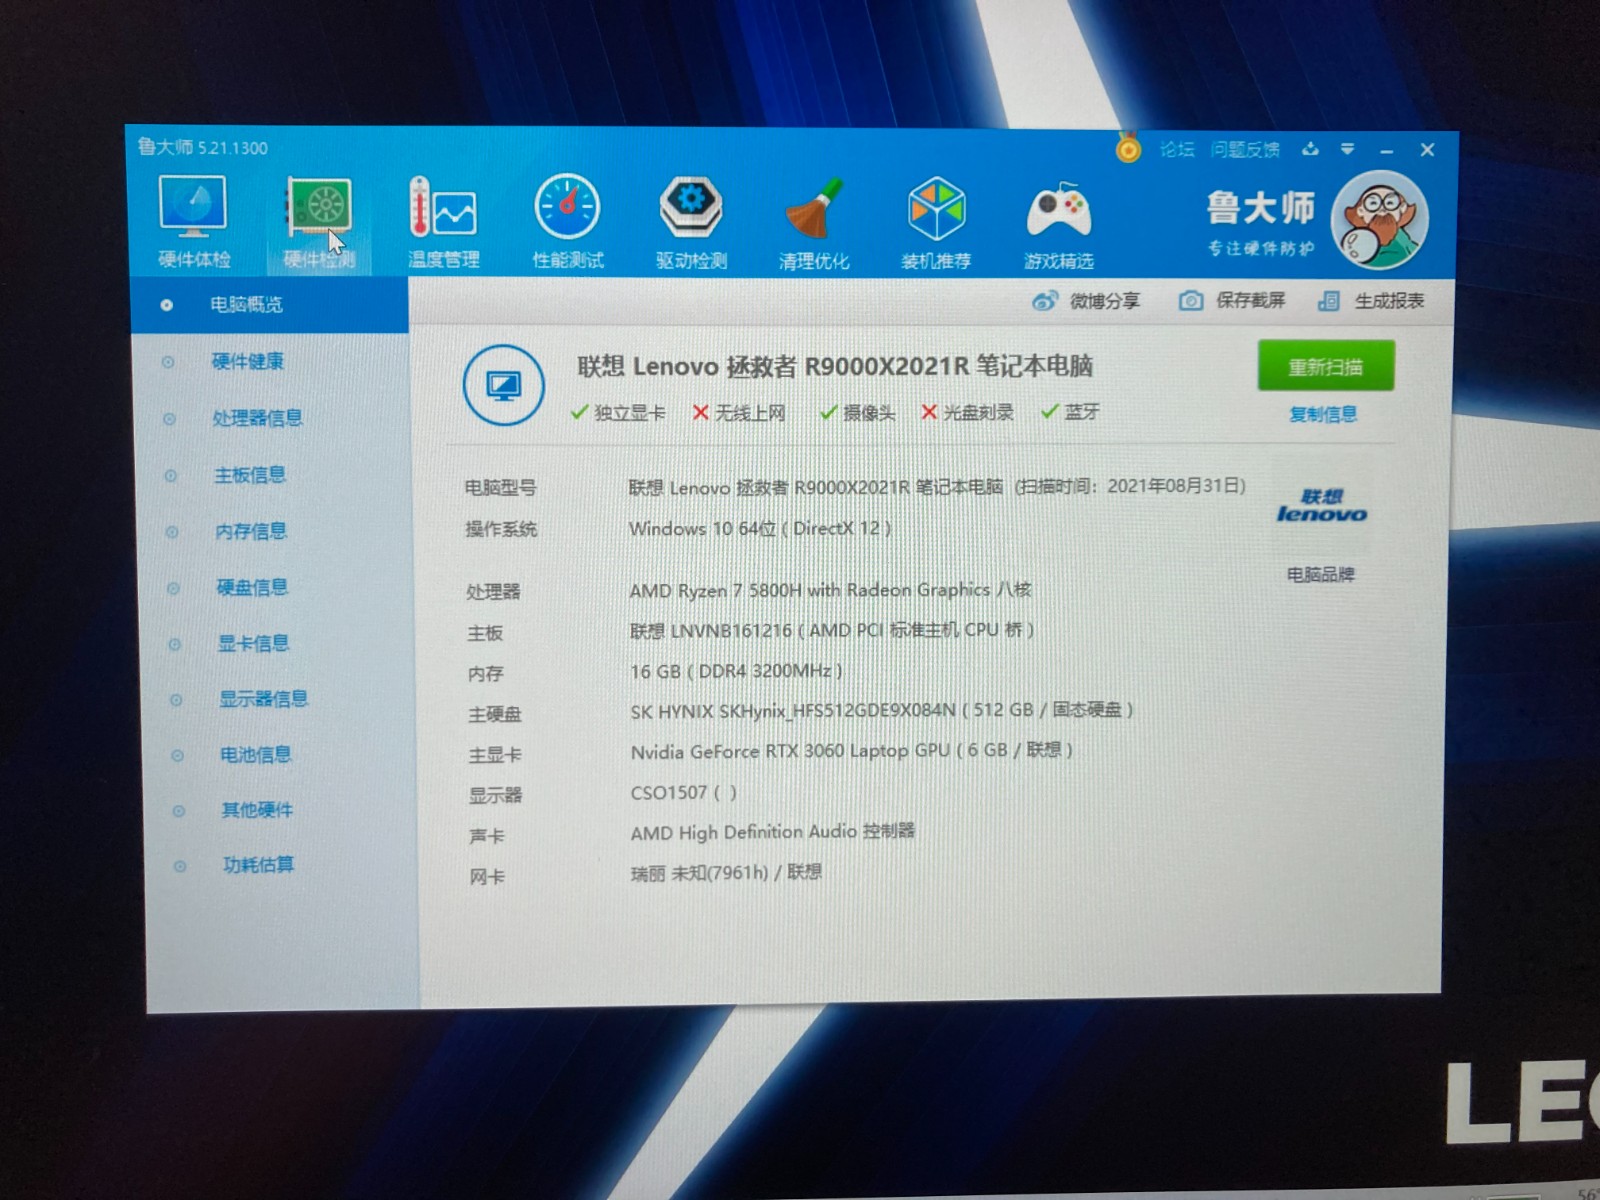
Task: Click the Lenovo brand logo
Action: click(x=1321, y=506)
